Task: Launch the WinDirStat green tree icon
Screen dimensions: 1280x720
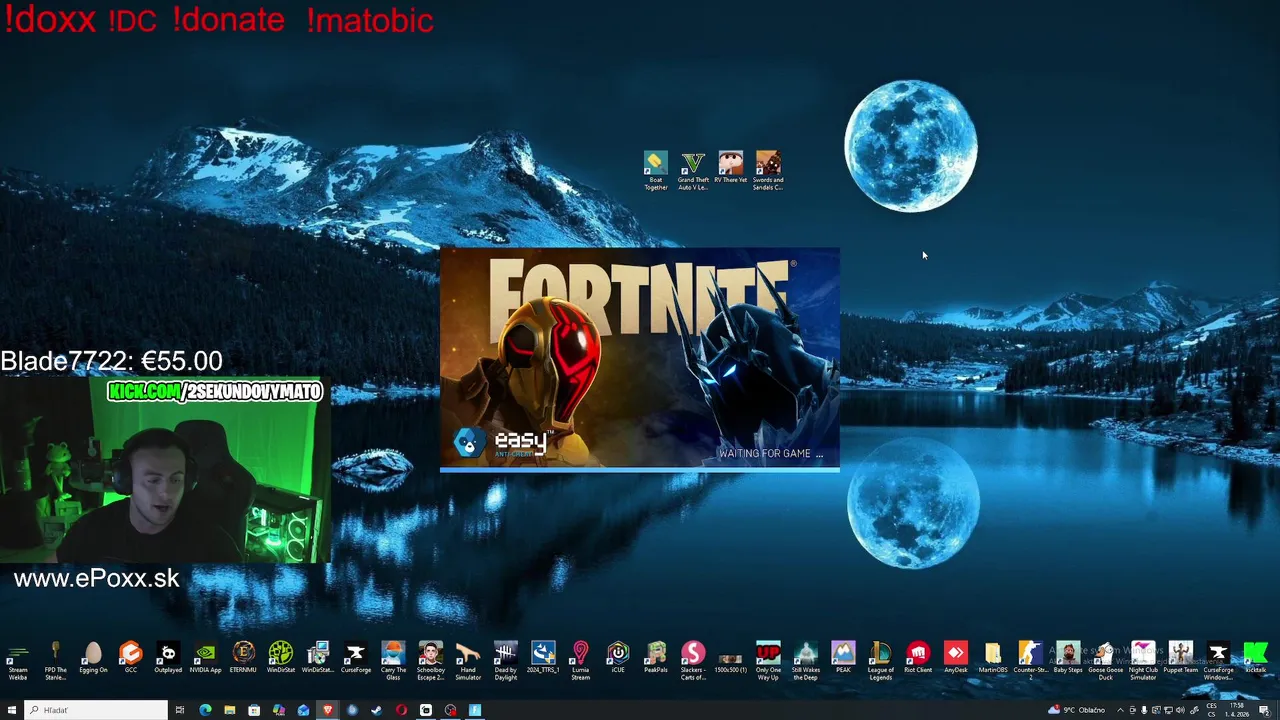Action: click(280, 658)
